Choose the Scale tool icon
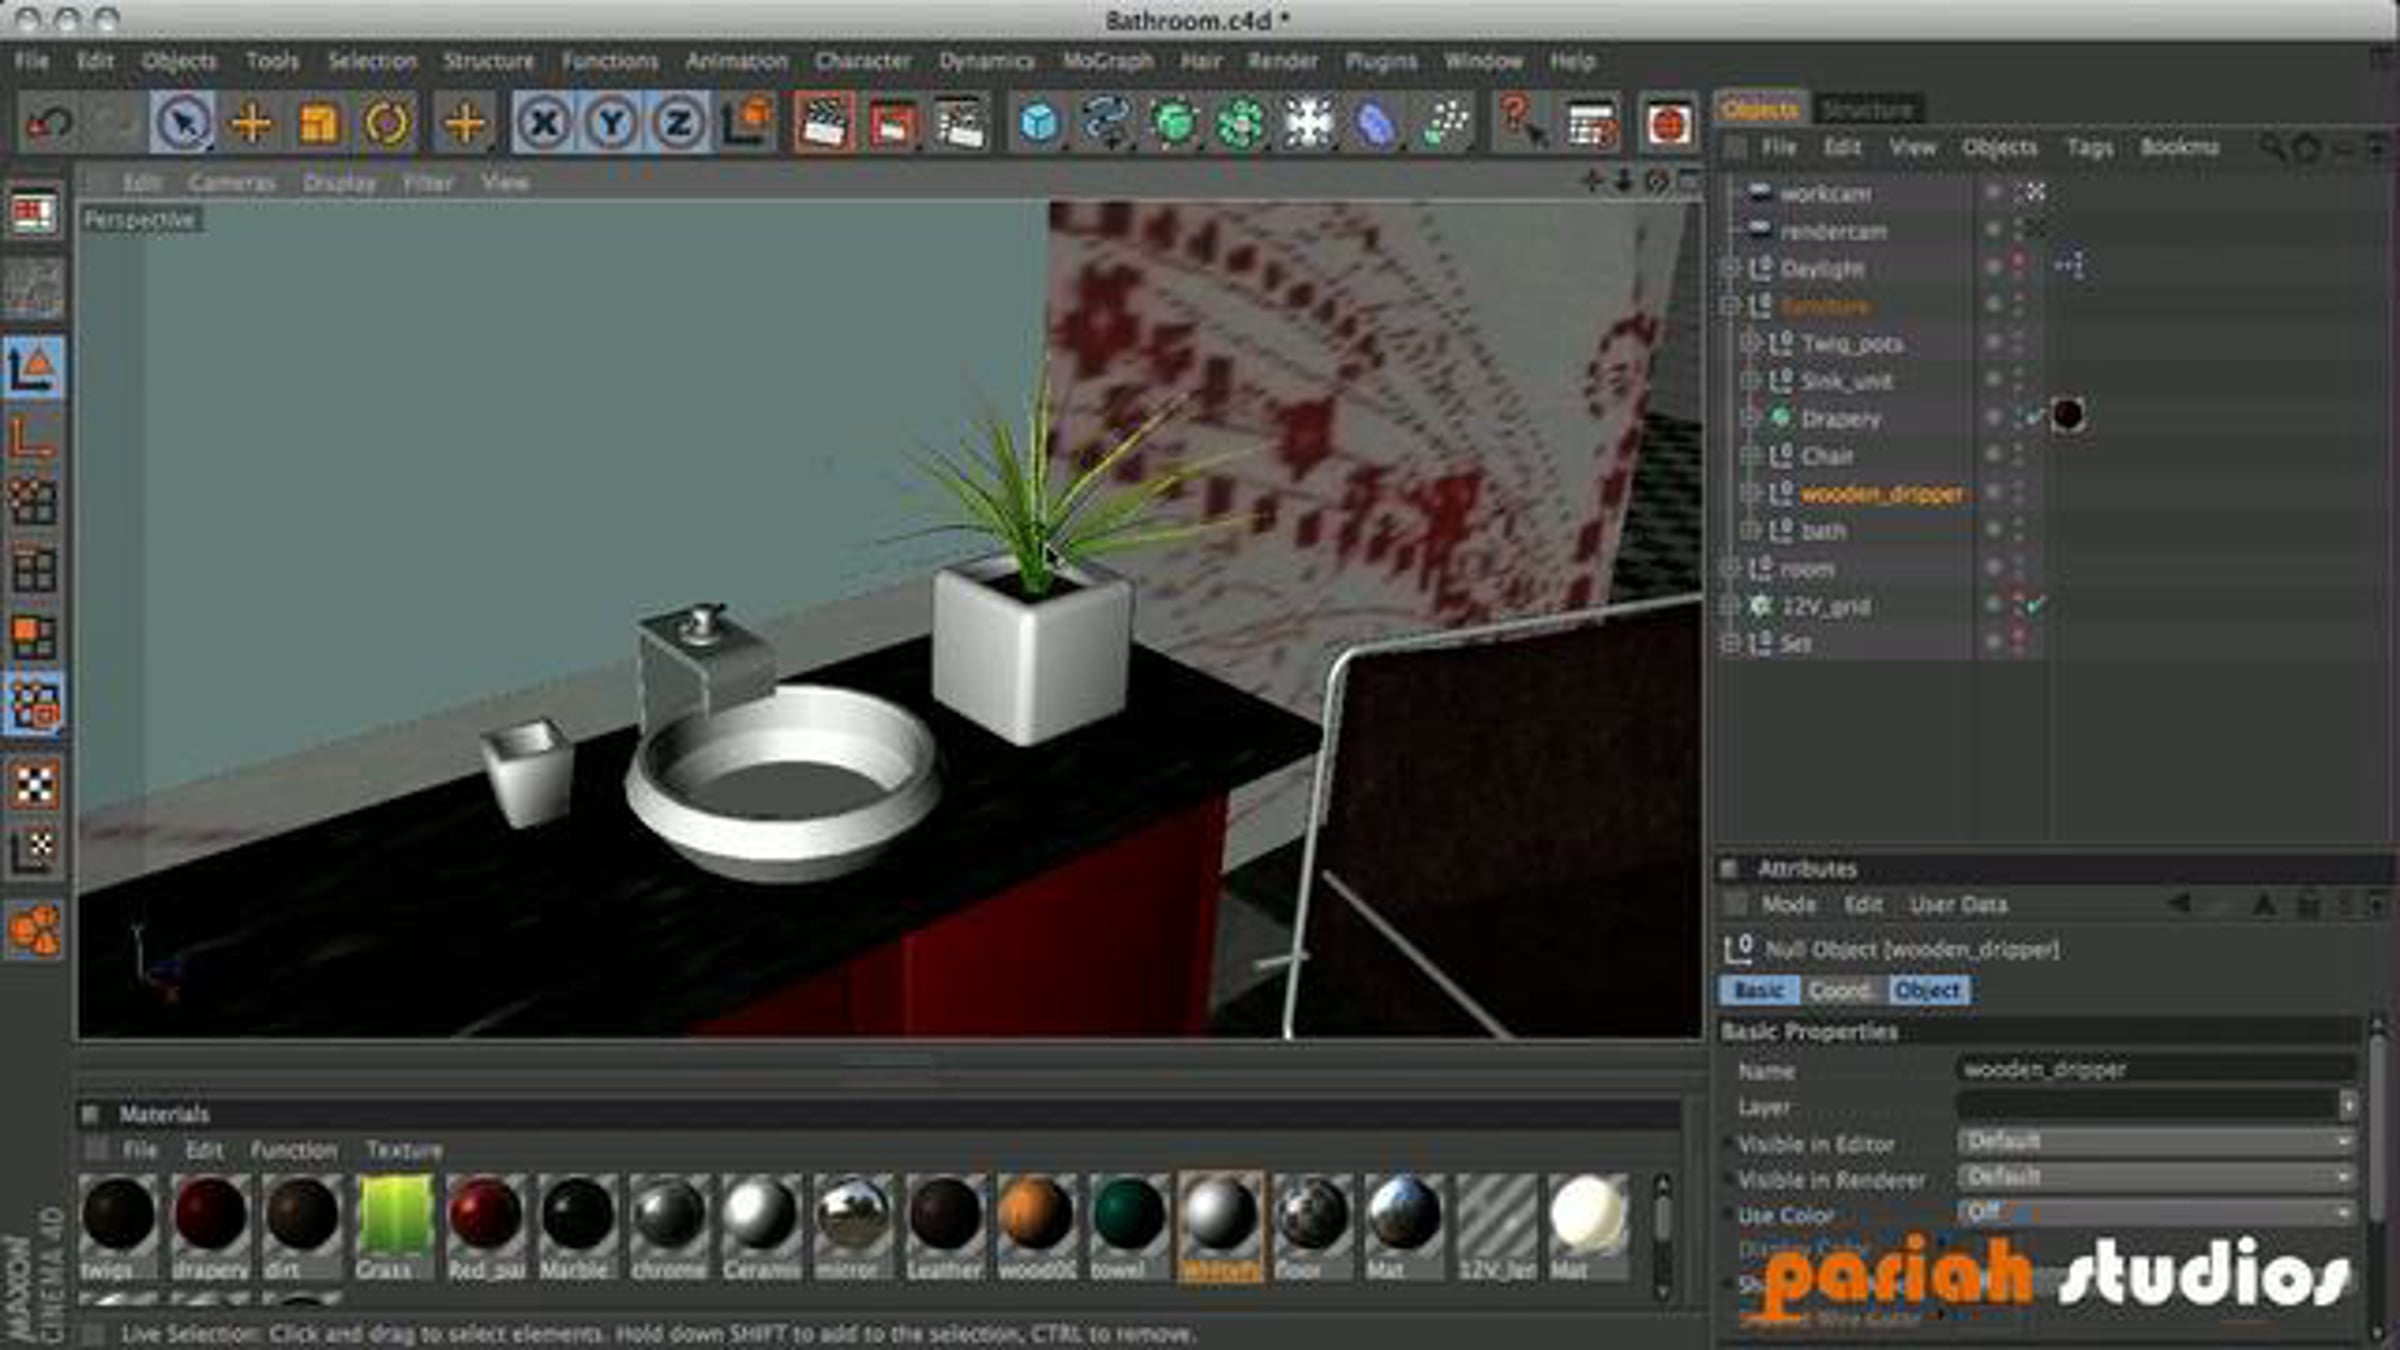The height and width of the screenshot is (1350, 2400). (x=319, y=123)
